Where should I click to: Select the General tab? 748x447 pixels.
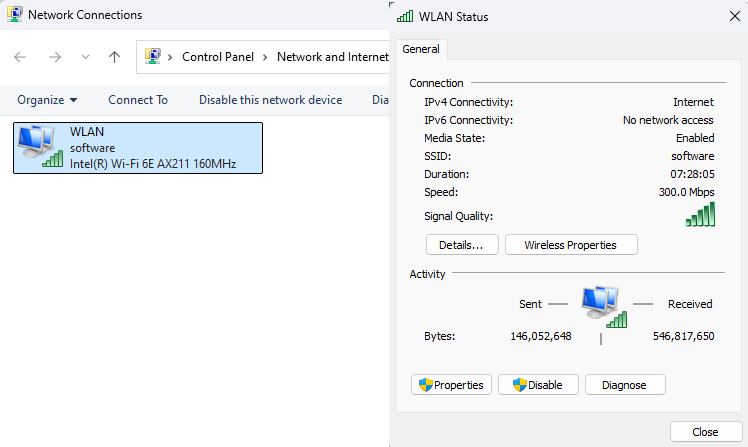coord(421,49)
